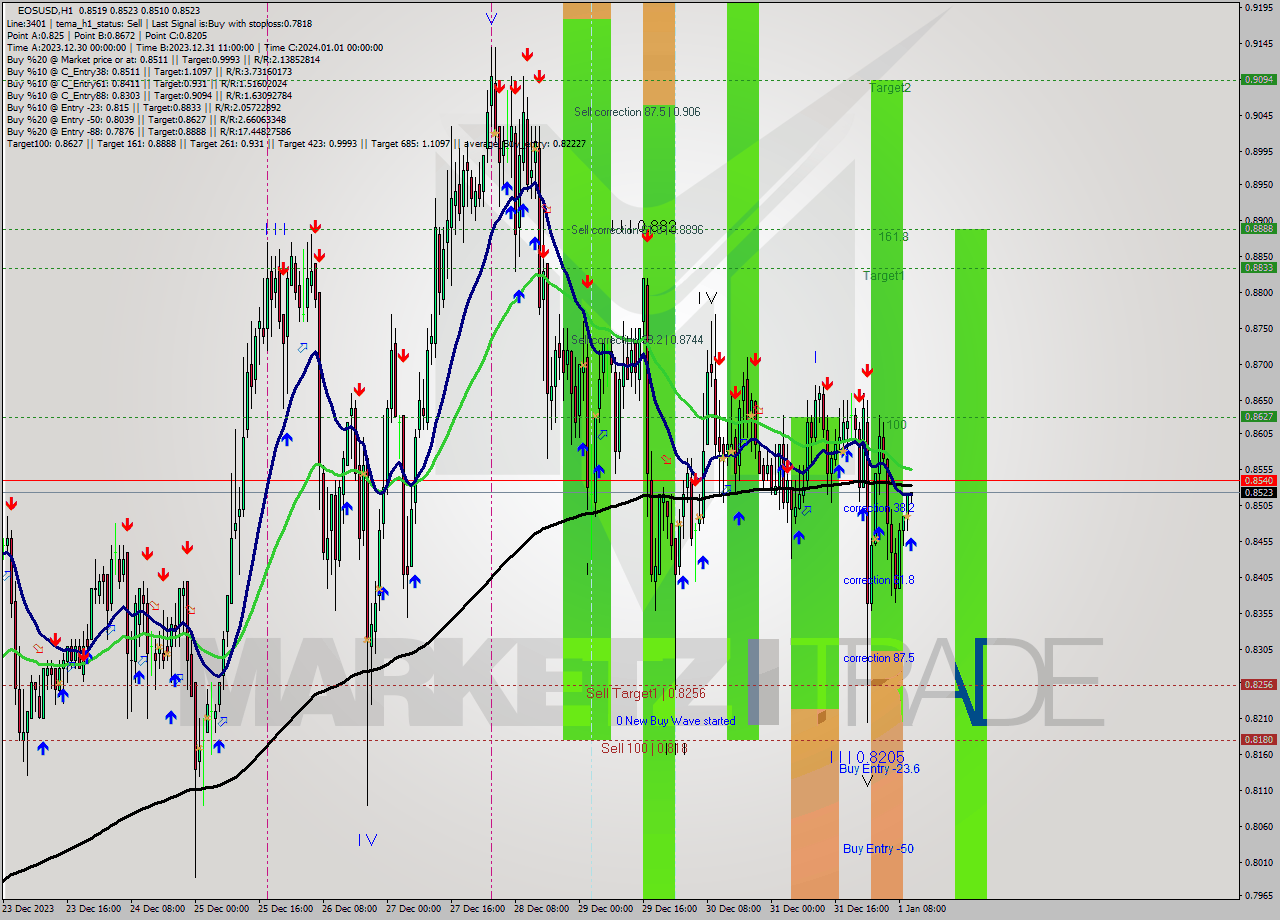The width and height of the screenshot is (1280, 920).
Task: Click the green 0.8627 price tag
Action: [x=1258, y=416]
